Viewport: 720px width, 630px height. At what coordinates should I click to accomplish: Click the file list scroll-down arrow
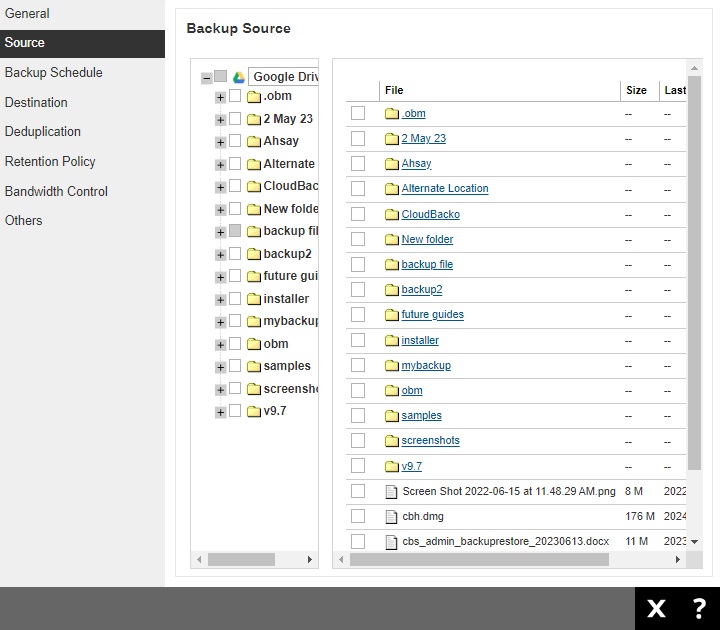[694, 542]
